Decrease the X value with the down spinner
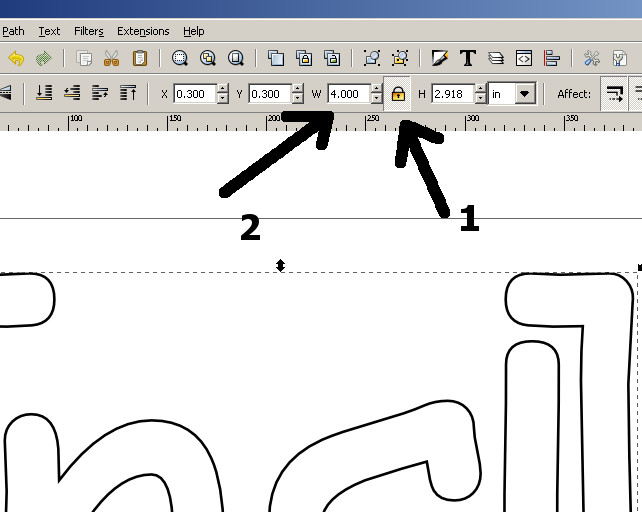642x512 pixels. pyautogui.click(x=222, y=99)
